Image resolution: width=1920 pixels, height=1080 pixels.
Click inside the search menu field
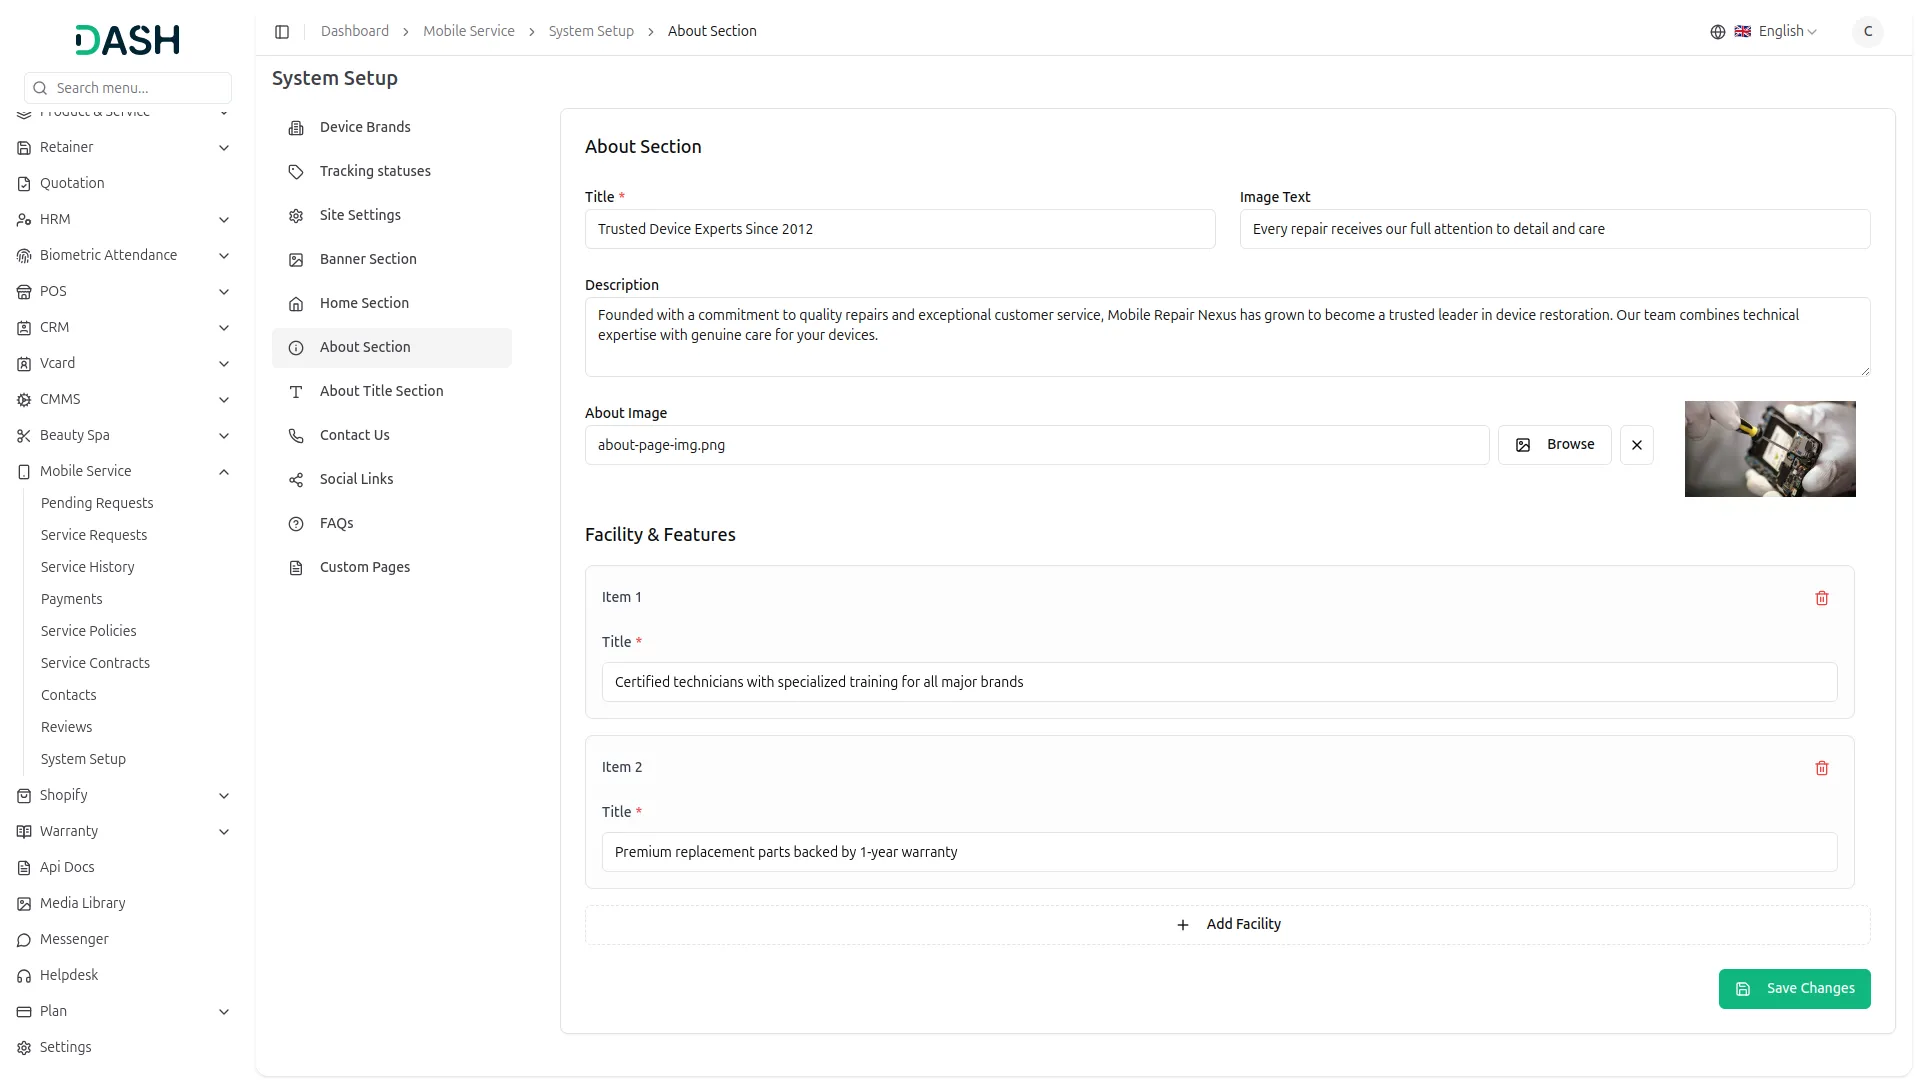(x=126, y=88)
